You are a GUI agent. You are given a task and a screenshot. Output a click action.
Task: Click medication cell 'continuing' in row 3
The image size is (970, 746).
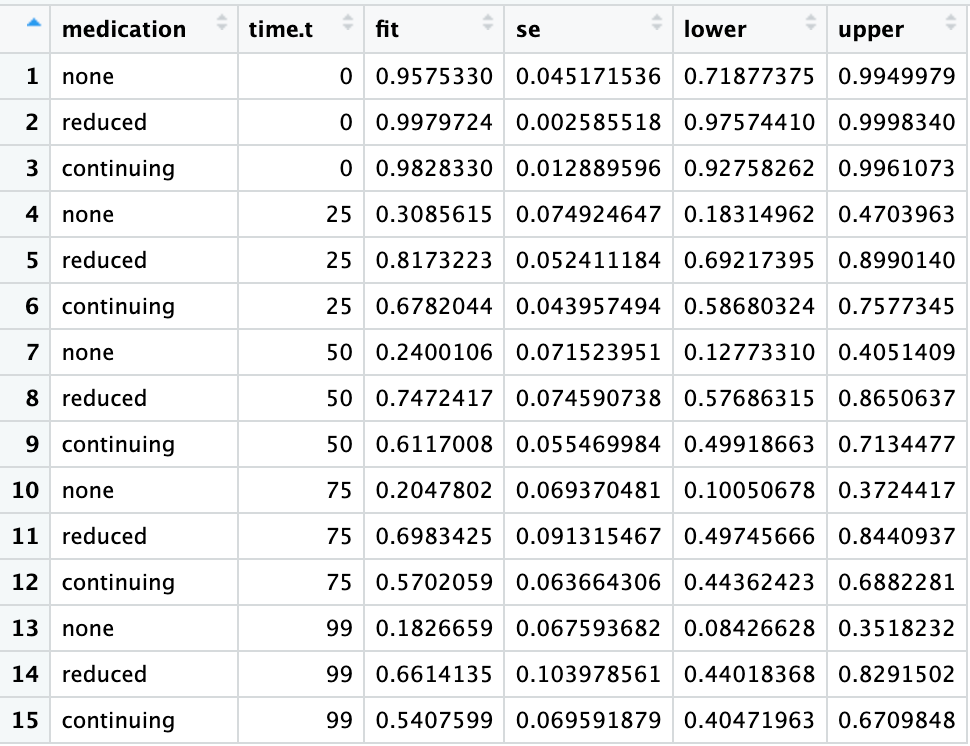118,169
